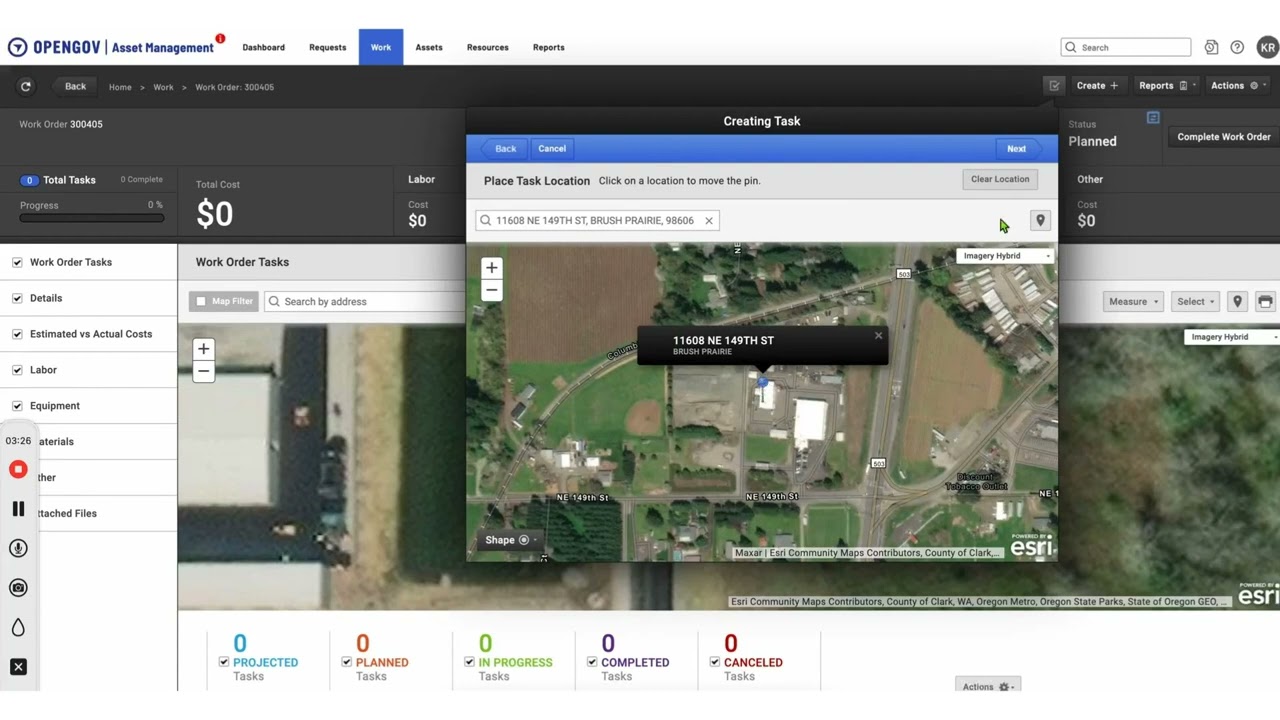Image resolution: width=1280 pixels, height=720 pixels.
Task: Open the top Actions gear dropdown
Action: (1239, 86)
